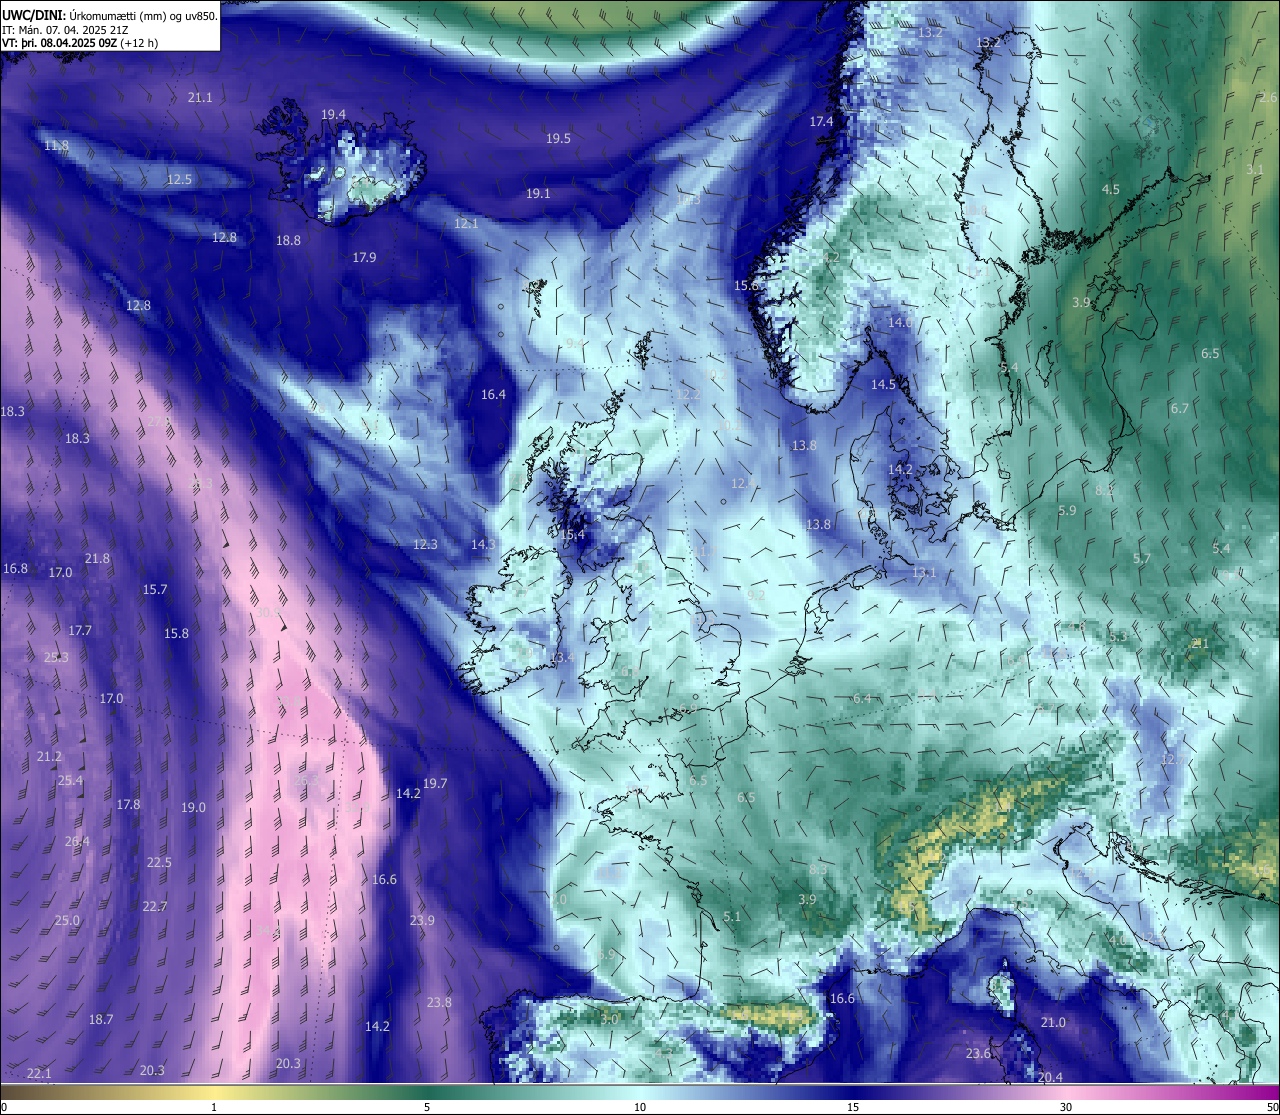Click the map value 14.3
The image size is (1280, 1115).
pyautogui.click(x=483, y=545)
